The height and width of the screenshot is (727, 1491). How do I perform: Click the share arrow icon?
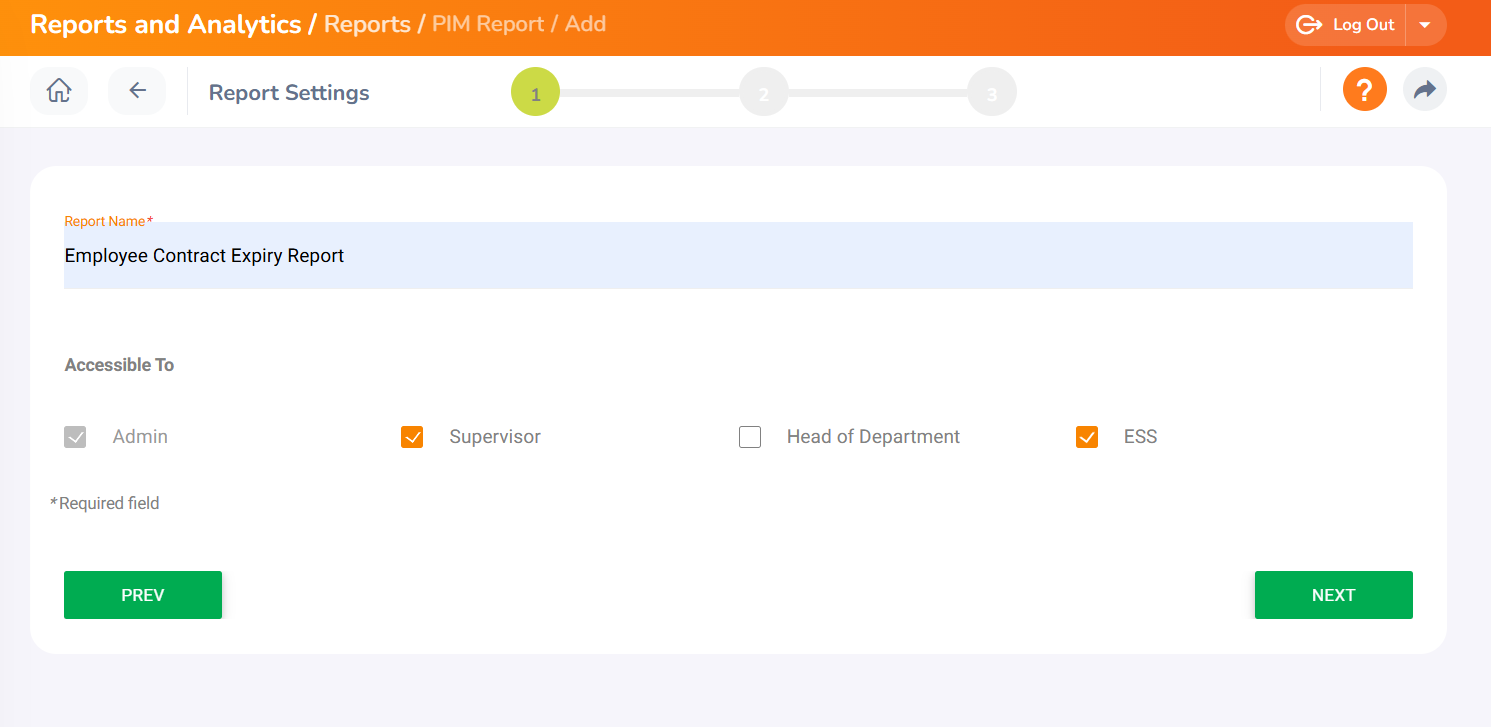pyautogui.click(x=1424, y=90)
